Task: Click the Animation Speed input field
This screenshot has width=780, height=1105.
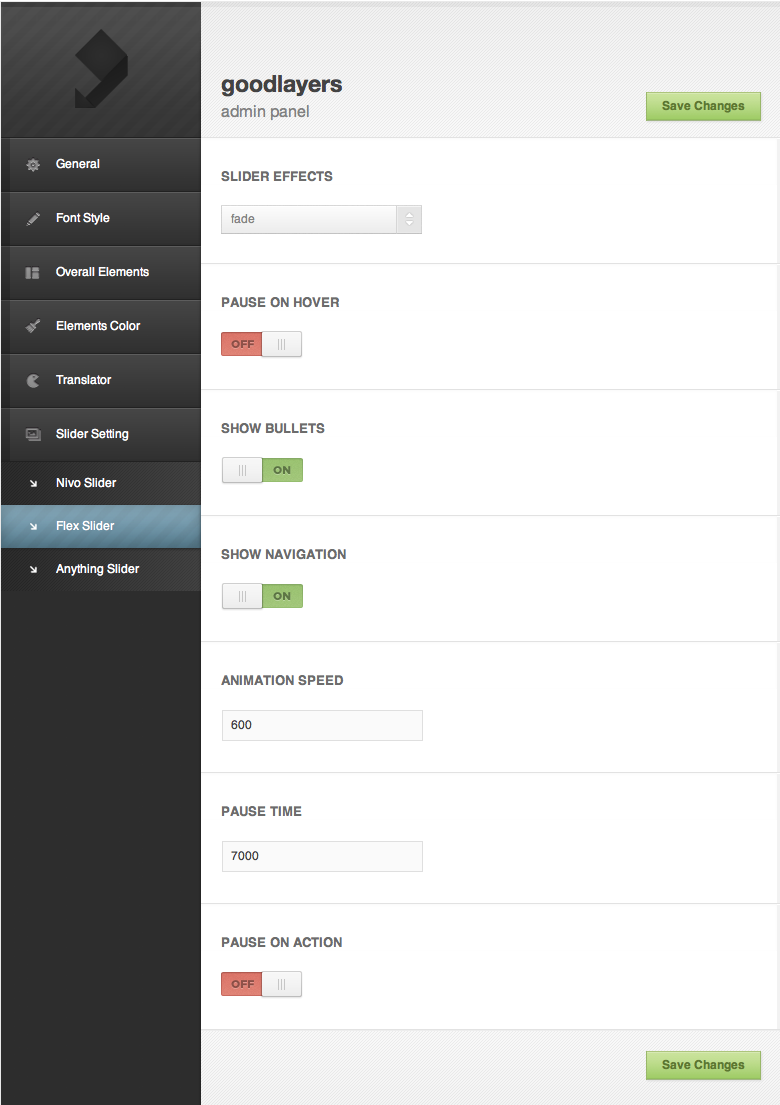Action: (322, 725)
